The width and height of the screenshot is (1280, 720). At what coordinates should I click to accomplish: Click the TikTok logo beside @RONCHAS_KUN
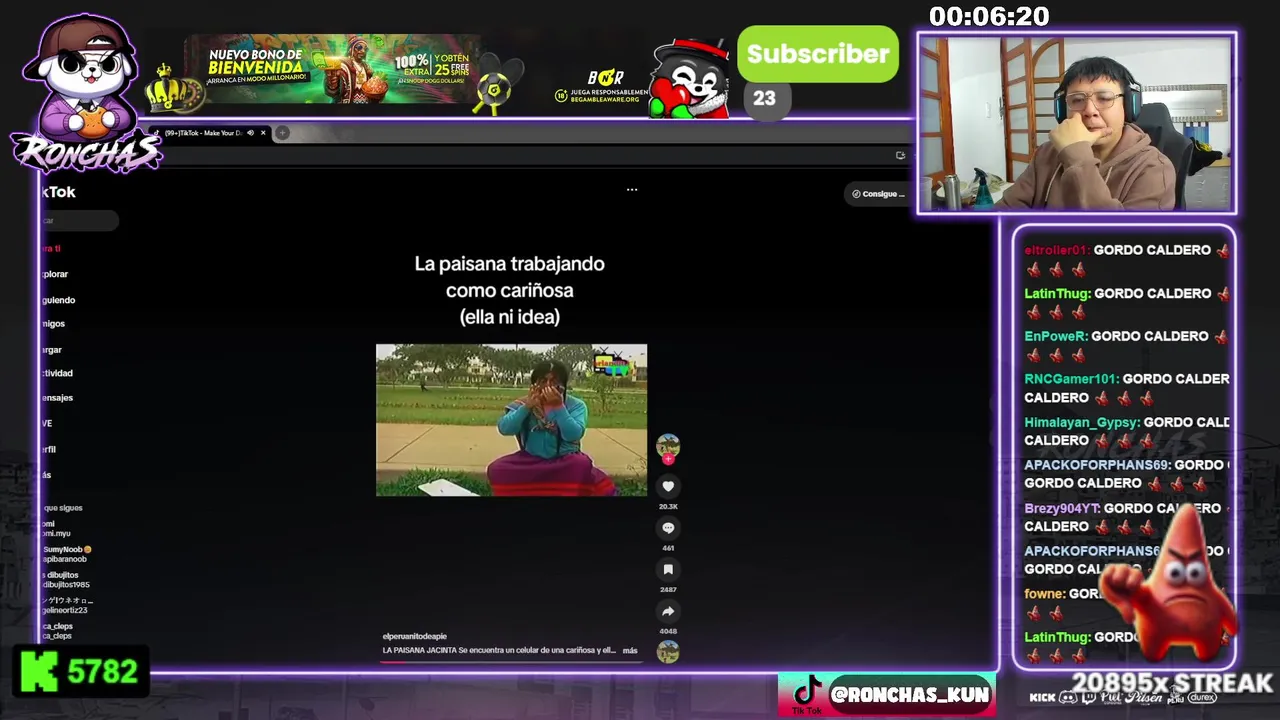click(806, 693)
